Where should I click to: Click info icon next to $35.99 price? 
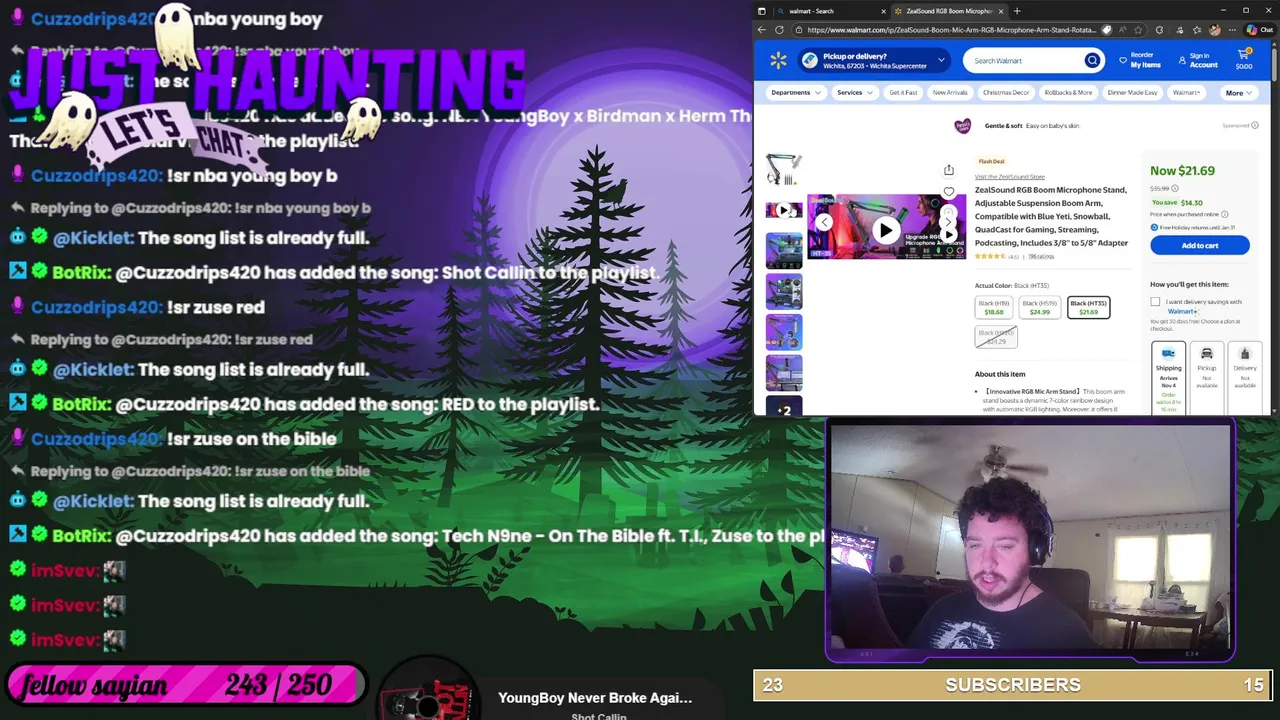[x=1174, y=188]
